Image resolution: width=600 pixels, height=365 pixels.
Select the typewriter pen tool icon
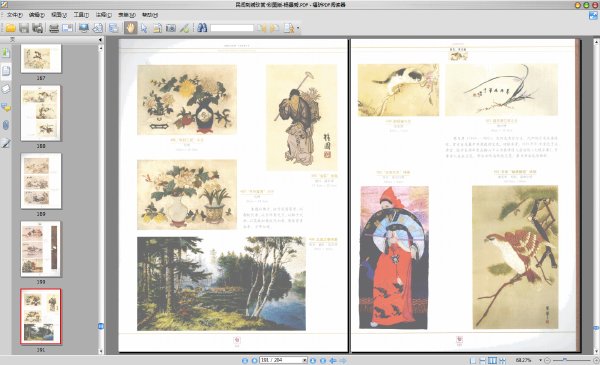(x=184, y=28)
